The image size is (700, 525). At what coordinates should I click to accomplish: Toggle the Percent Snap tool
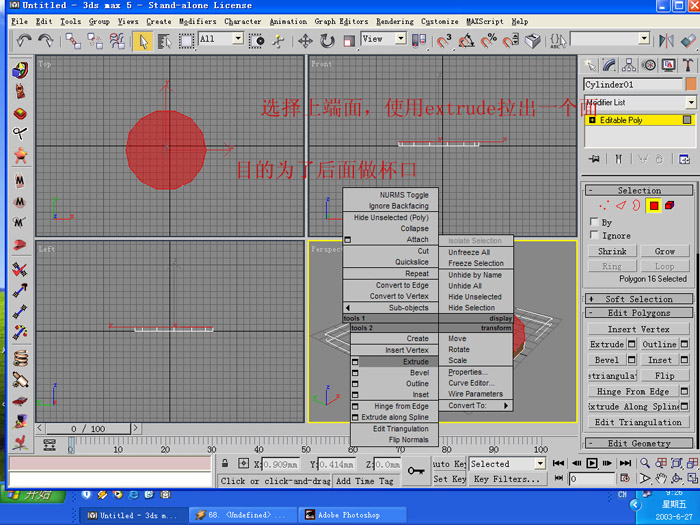click(488, 41)
